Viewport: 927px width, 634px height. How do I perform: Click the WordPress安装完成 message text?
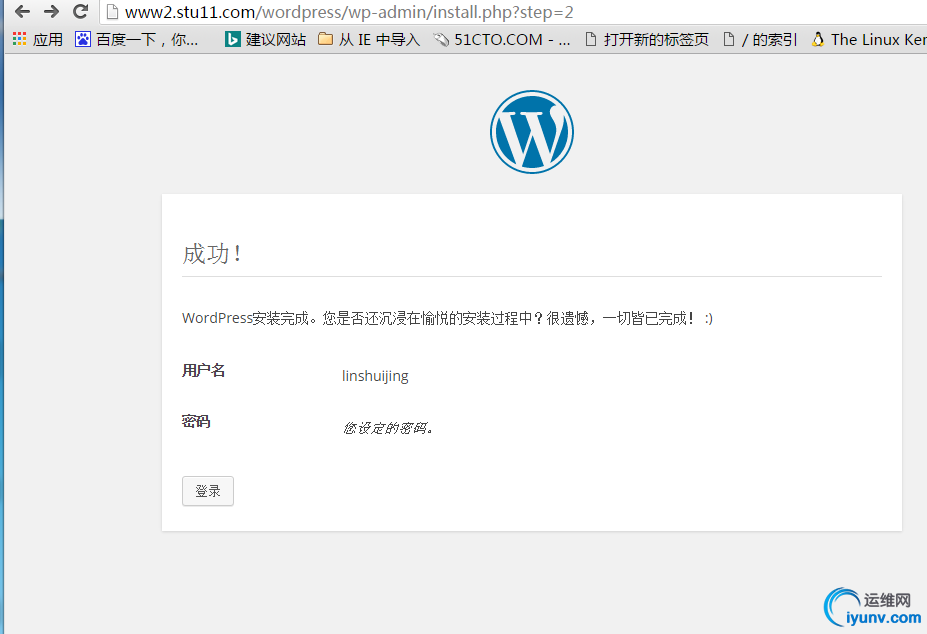(448, 318)
